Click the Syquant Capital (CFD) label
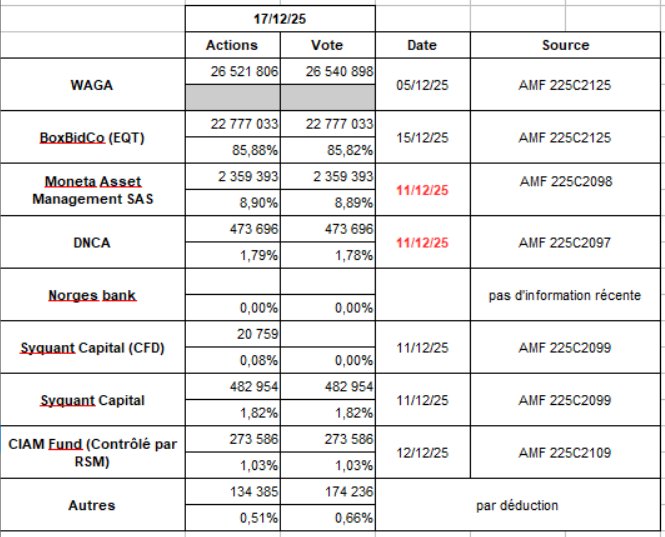665x537 pixels. (x=92, y=348)
